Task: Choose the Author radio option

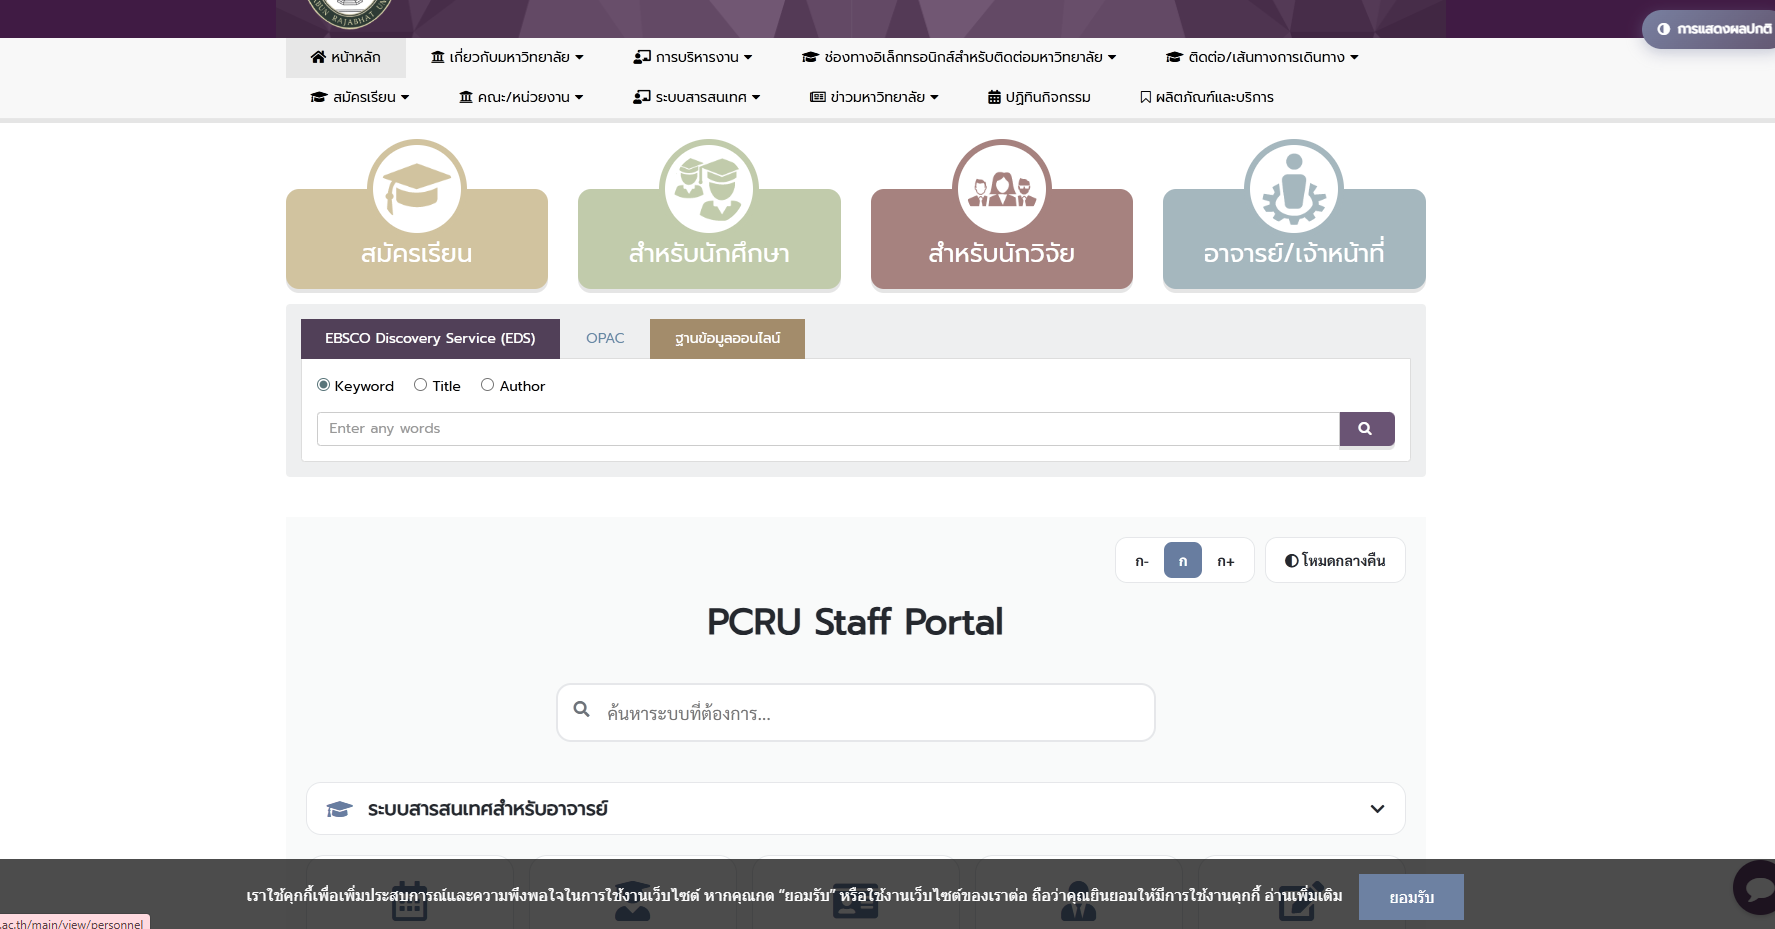Action: click(488, 385)
